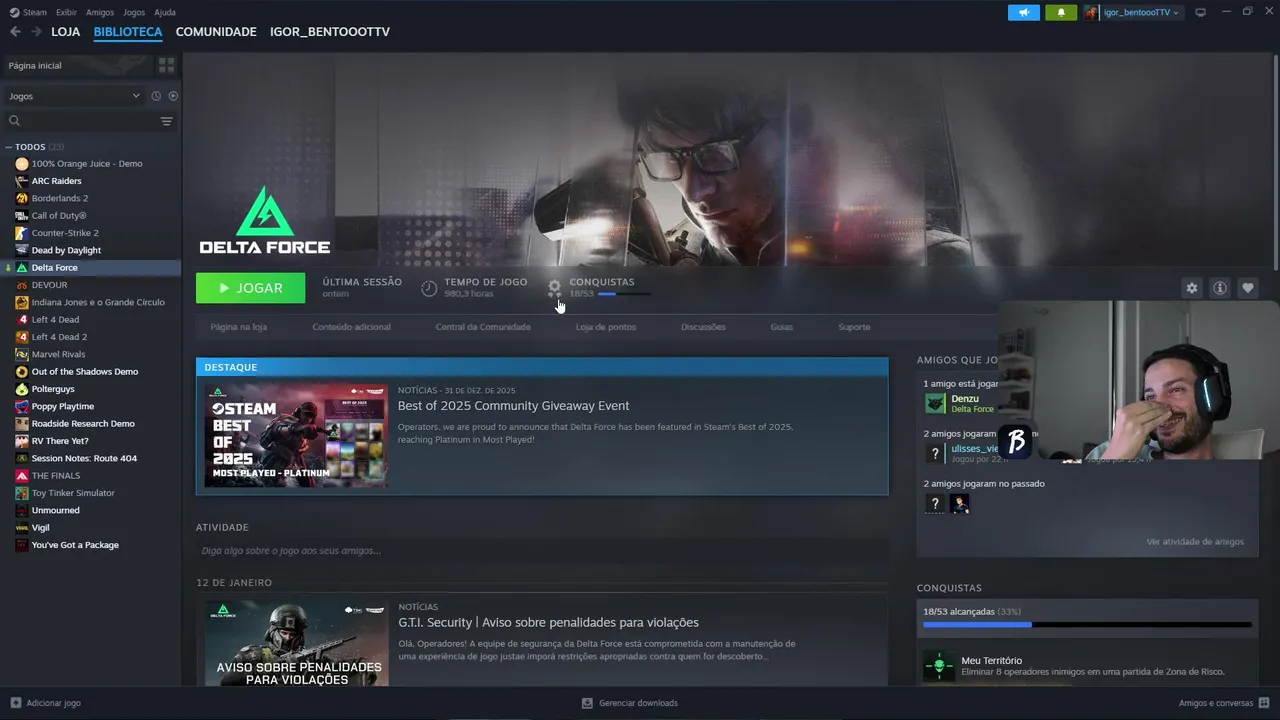1280x720 pixels.
Task: Click THE FINALS game icon
Action: (22, 475)
